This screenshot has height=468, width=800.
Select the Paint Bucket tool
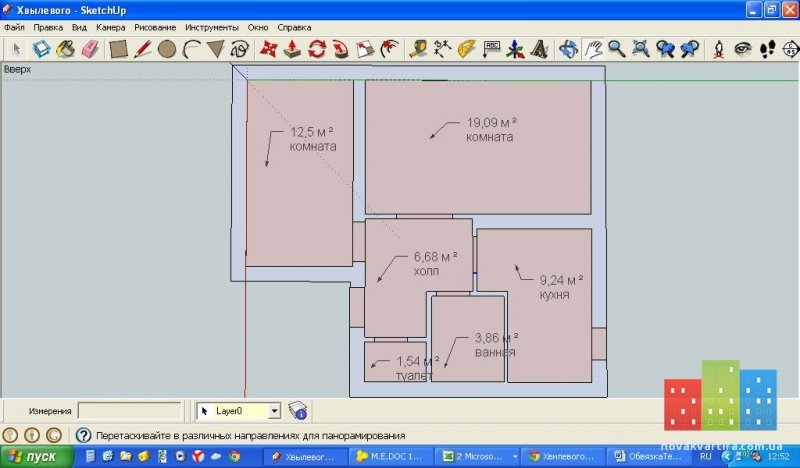click(x=65, y=50)
